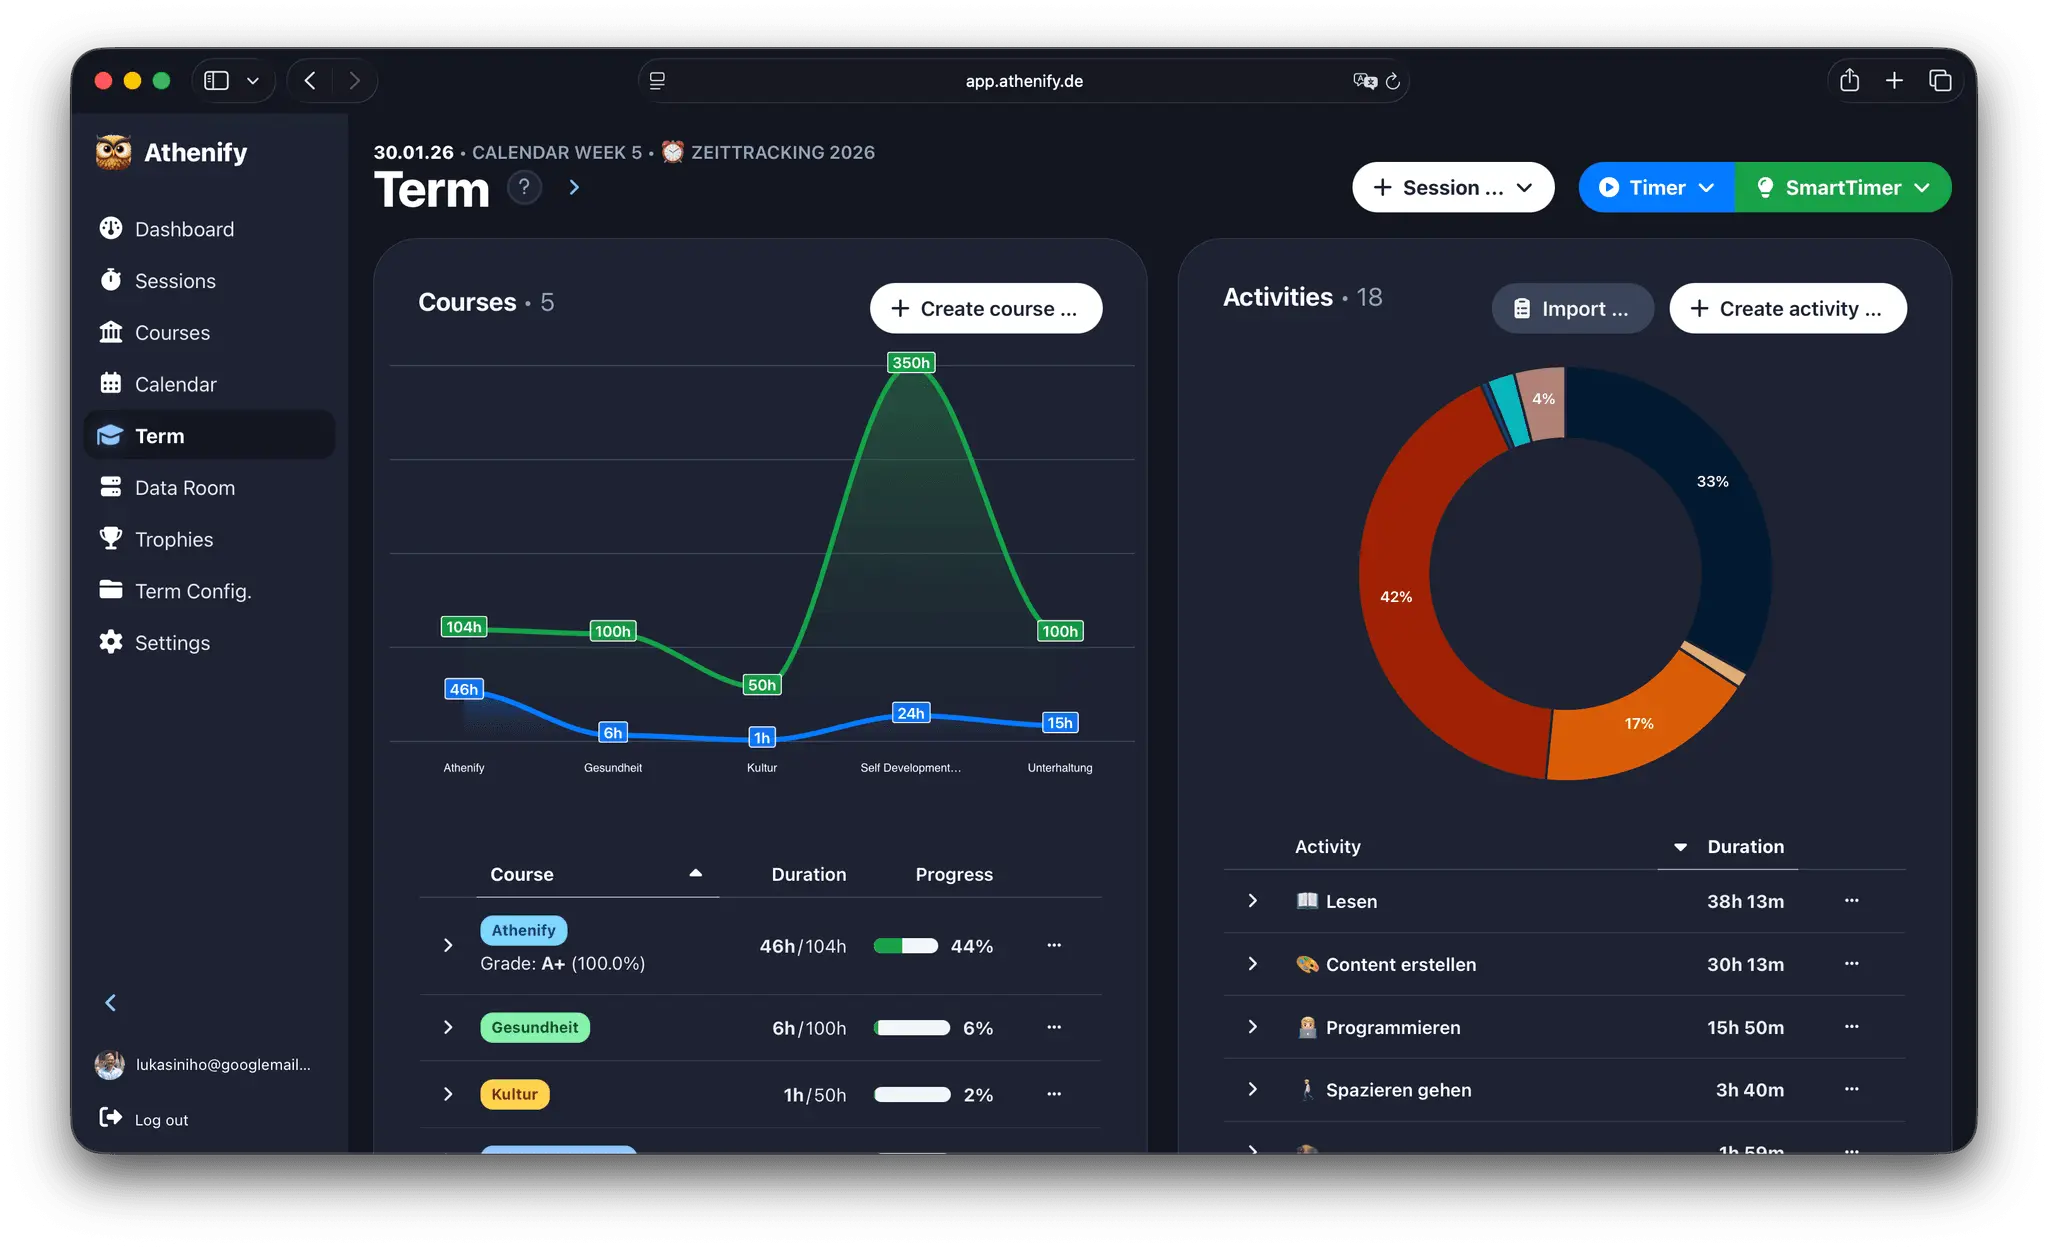This screenshot has width=2048, height=1247.
Task: Expand the Programmieren activity row
Action: click(1253, 1026)
